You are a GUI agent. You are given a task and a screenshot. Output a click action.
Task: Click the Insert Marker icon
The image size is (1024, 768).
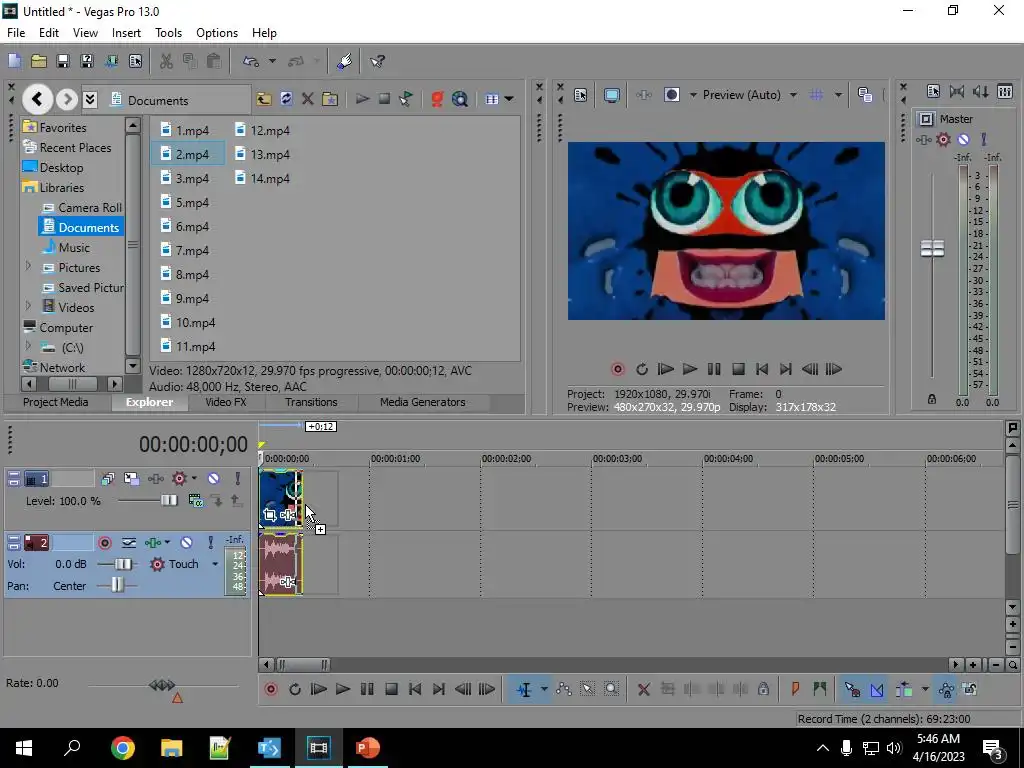[795, 689]
